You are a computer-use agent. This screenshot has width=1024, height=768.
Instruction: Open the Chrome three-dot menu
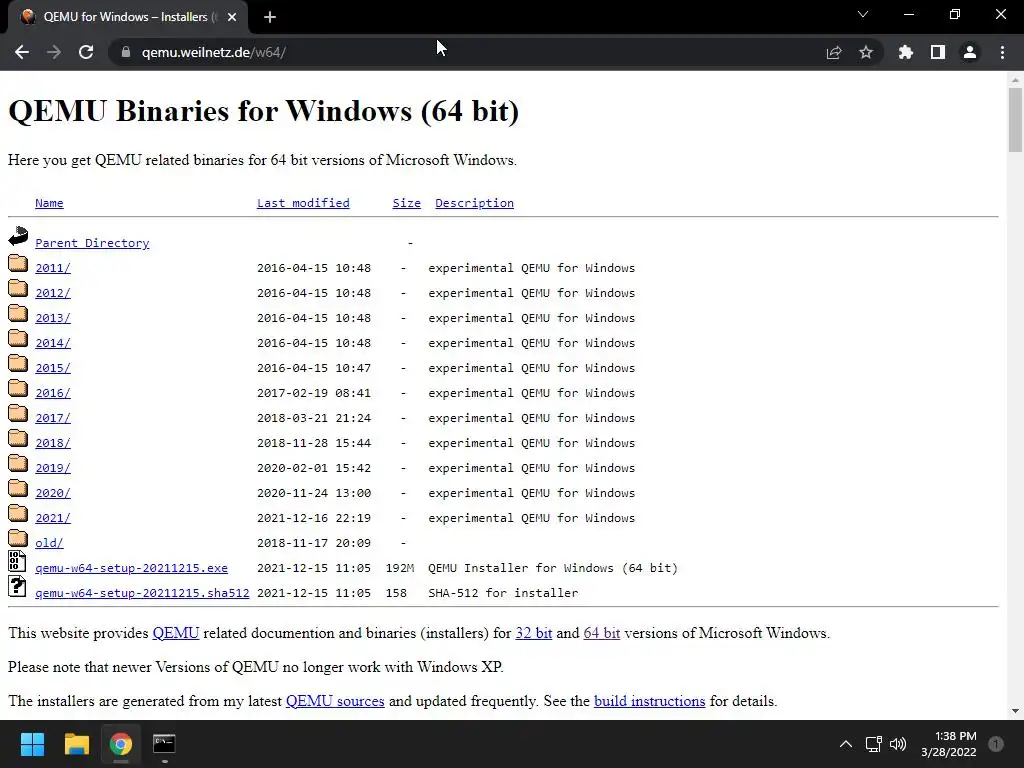(x=1002, y=52)
